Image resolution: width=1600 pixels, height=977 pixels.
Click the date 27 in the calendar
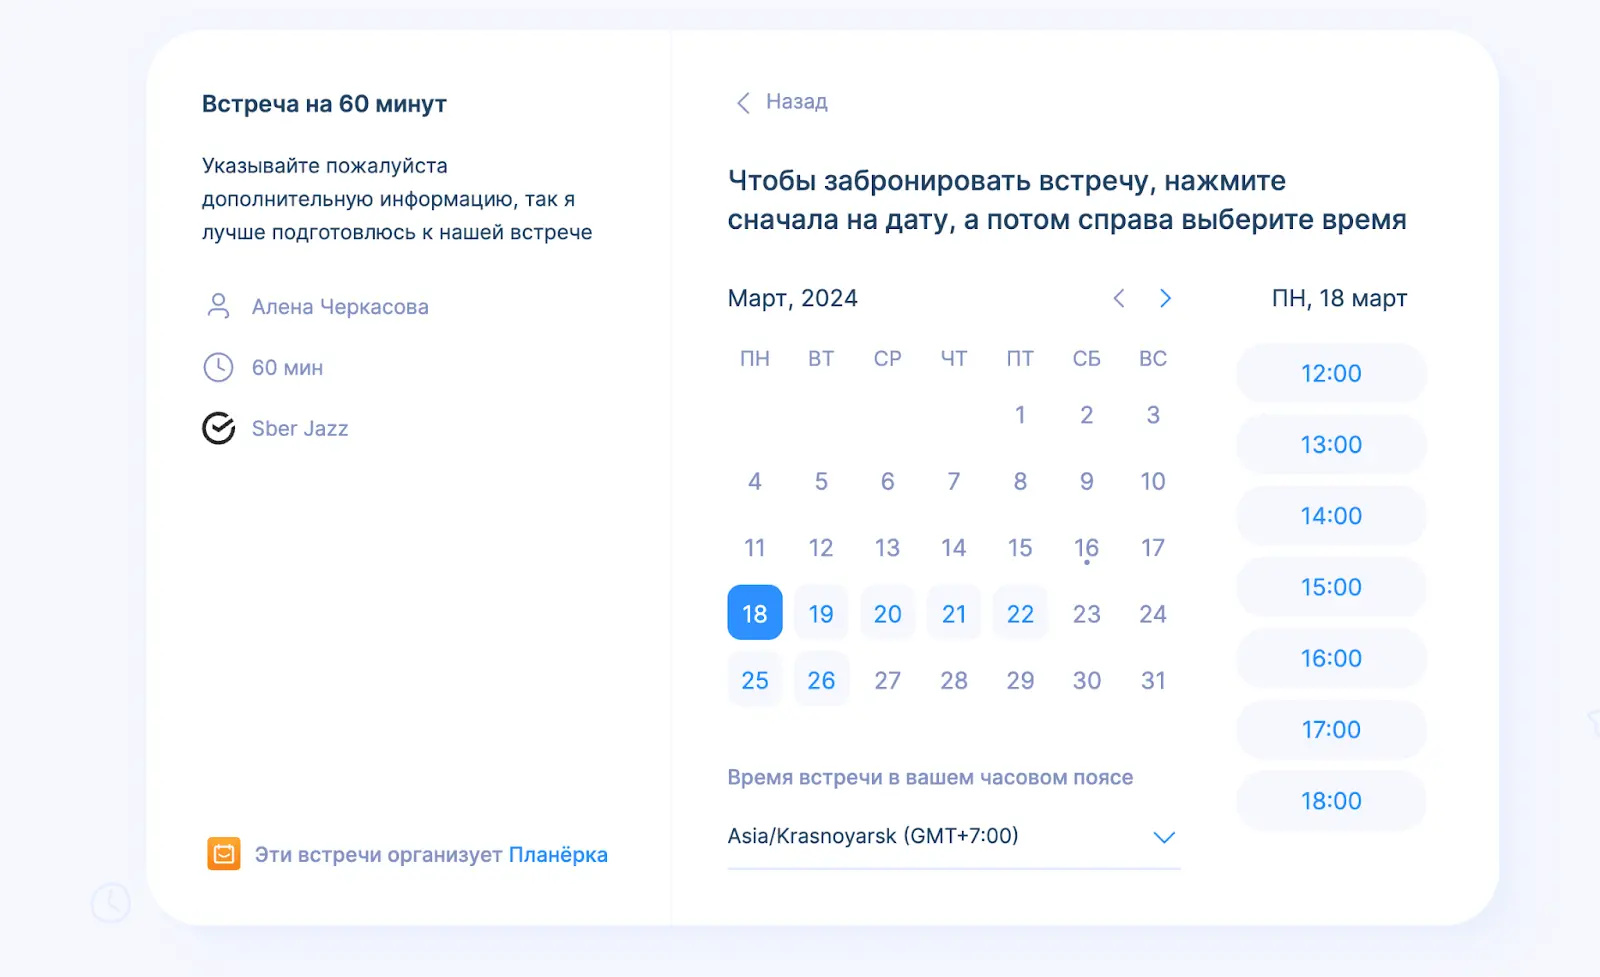(888, 680)
